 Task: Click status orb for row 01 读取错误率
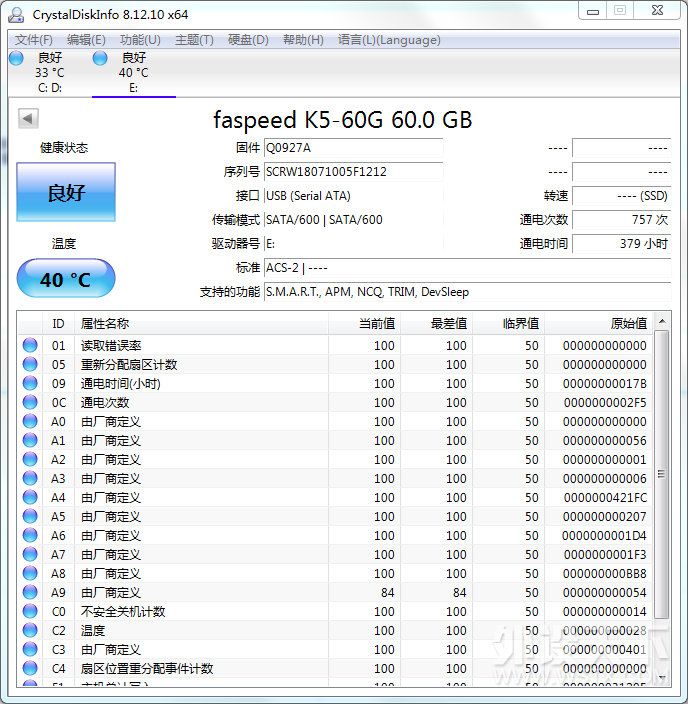[x=30, y=345]
